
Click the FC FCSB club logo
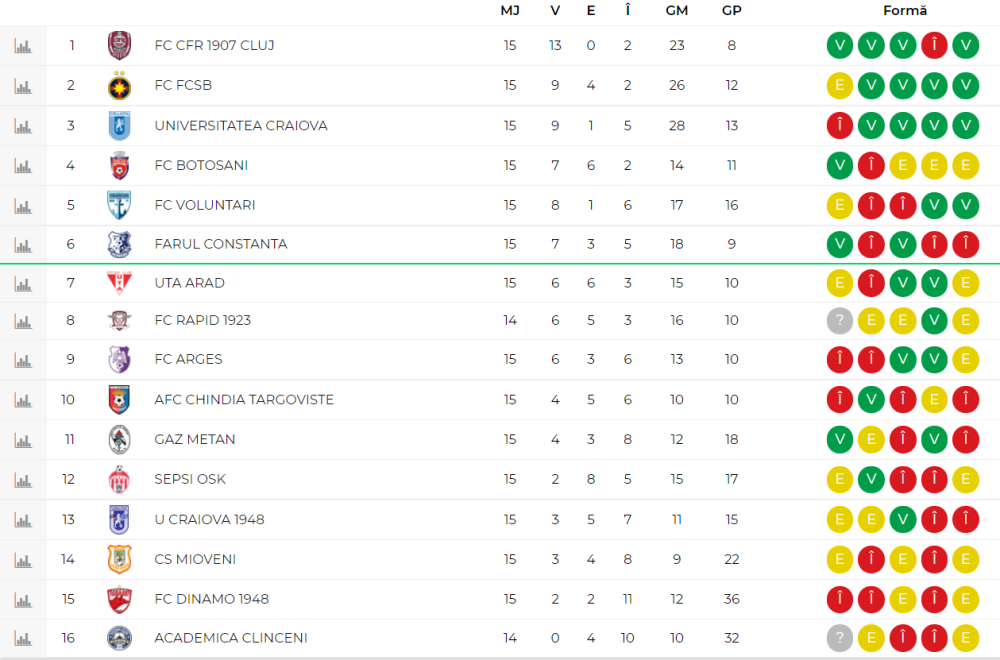tap(119, 86)
